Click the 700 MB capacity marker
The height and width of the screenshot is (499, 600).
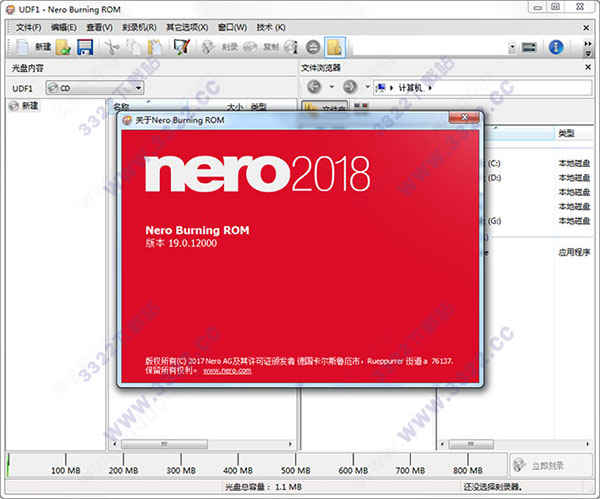tap(410, 470)
